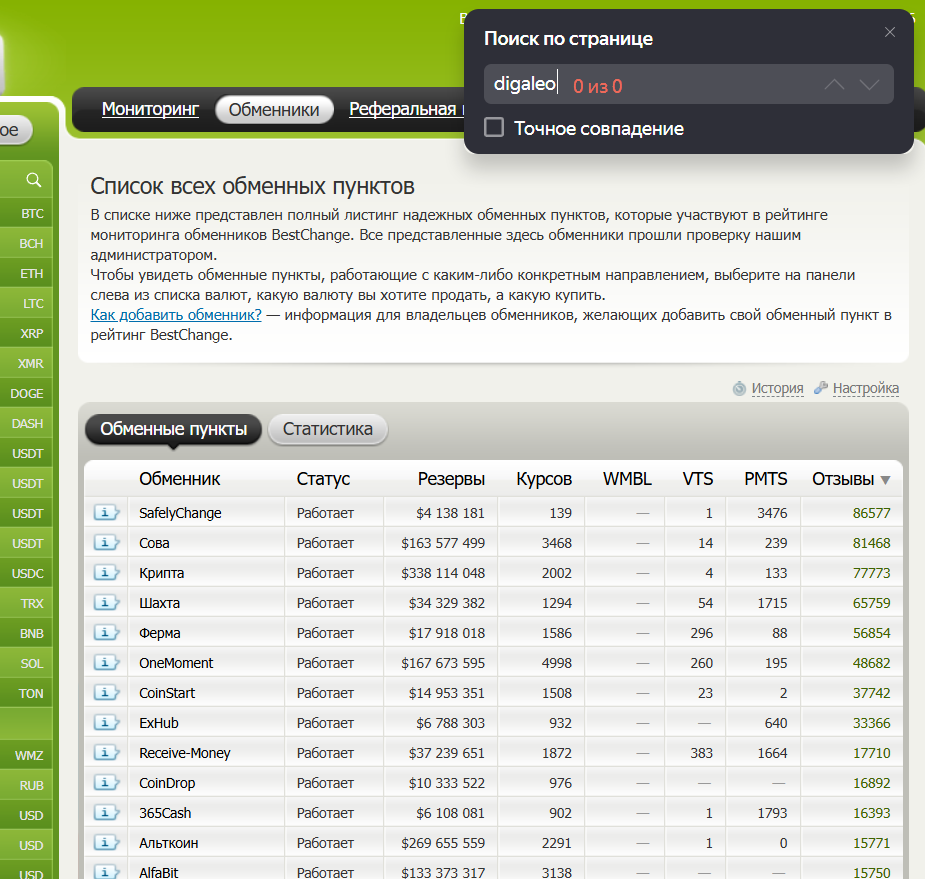Go to next search match arrow
This screenshot has height=879, width=925.
point(869,85)
